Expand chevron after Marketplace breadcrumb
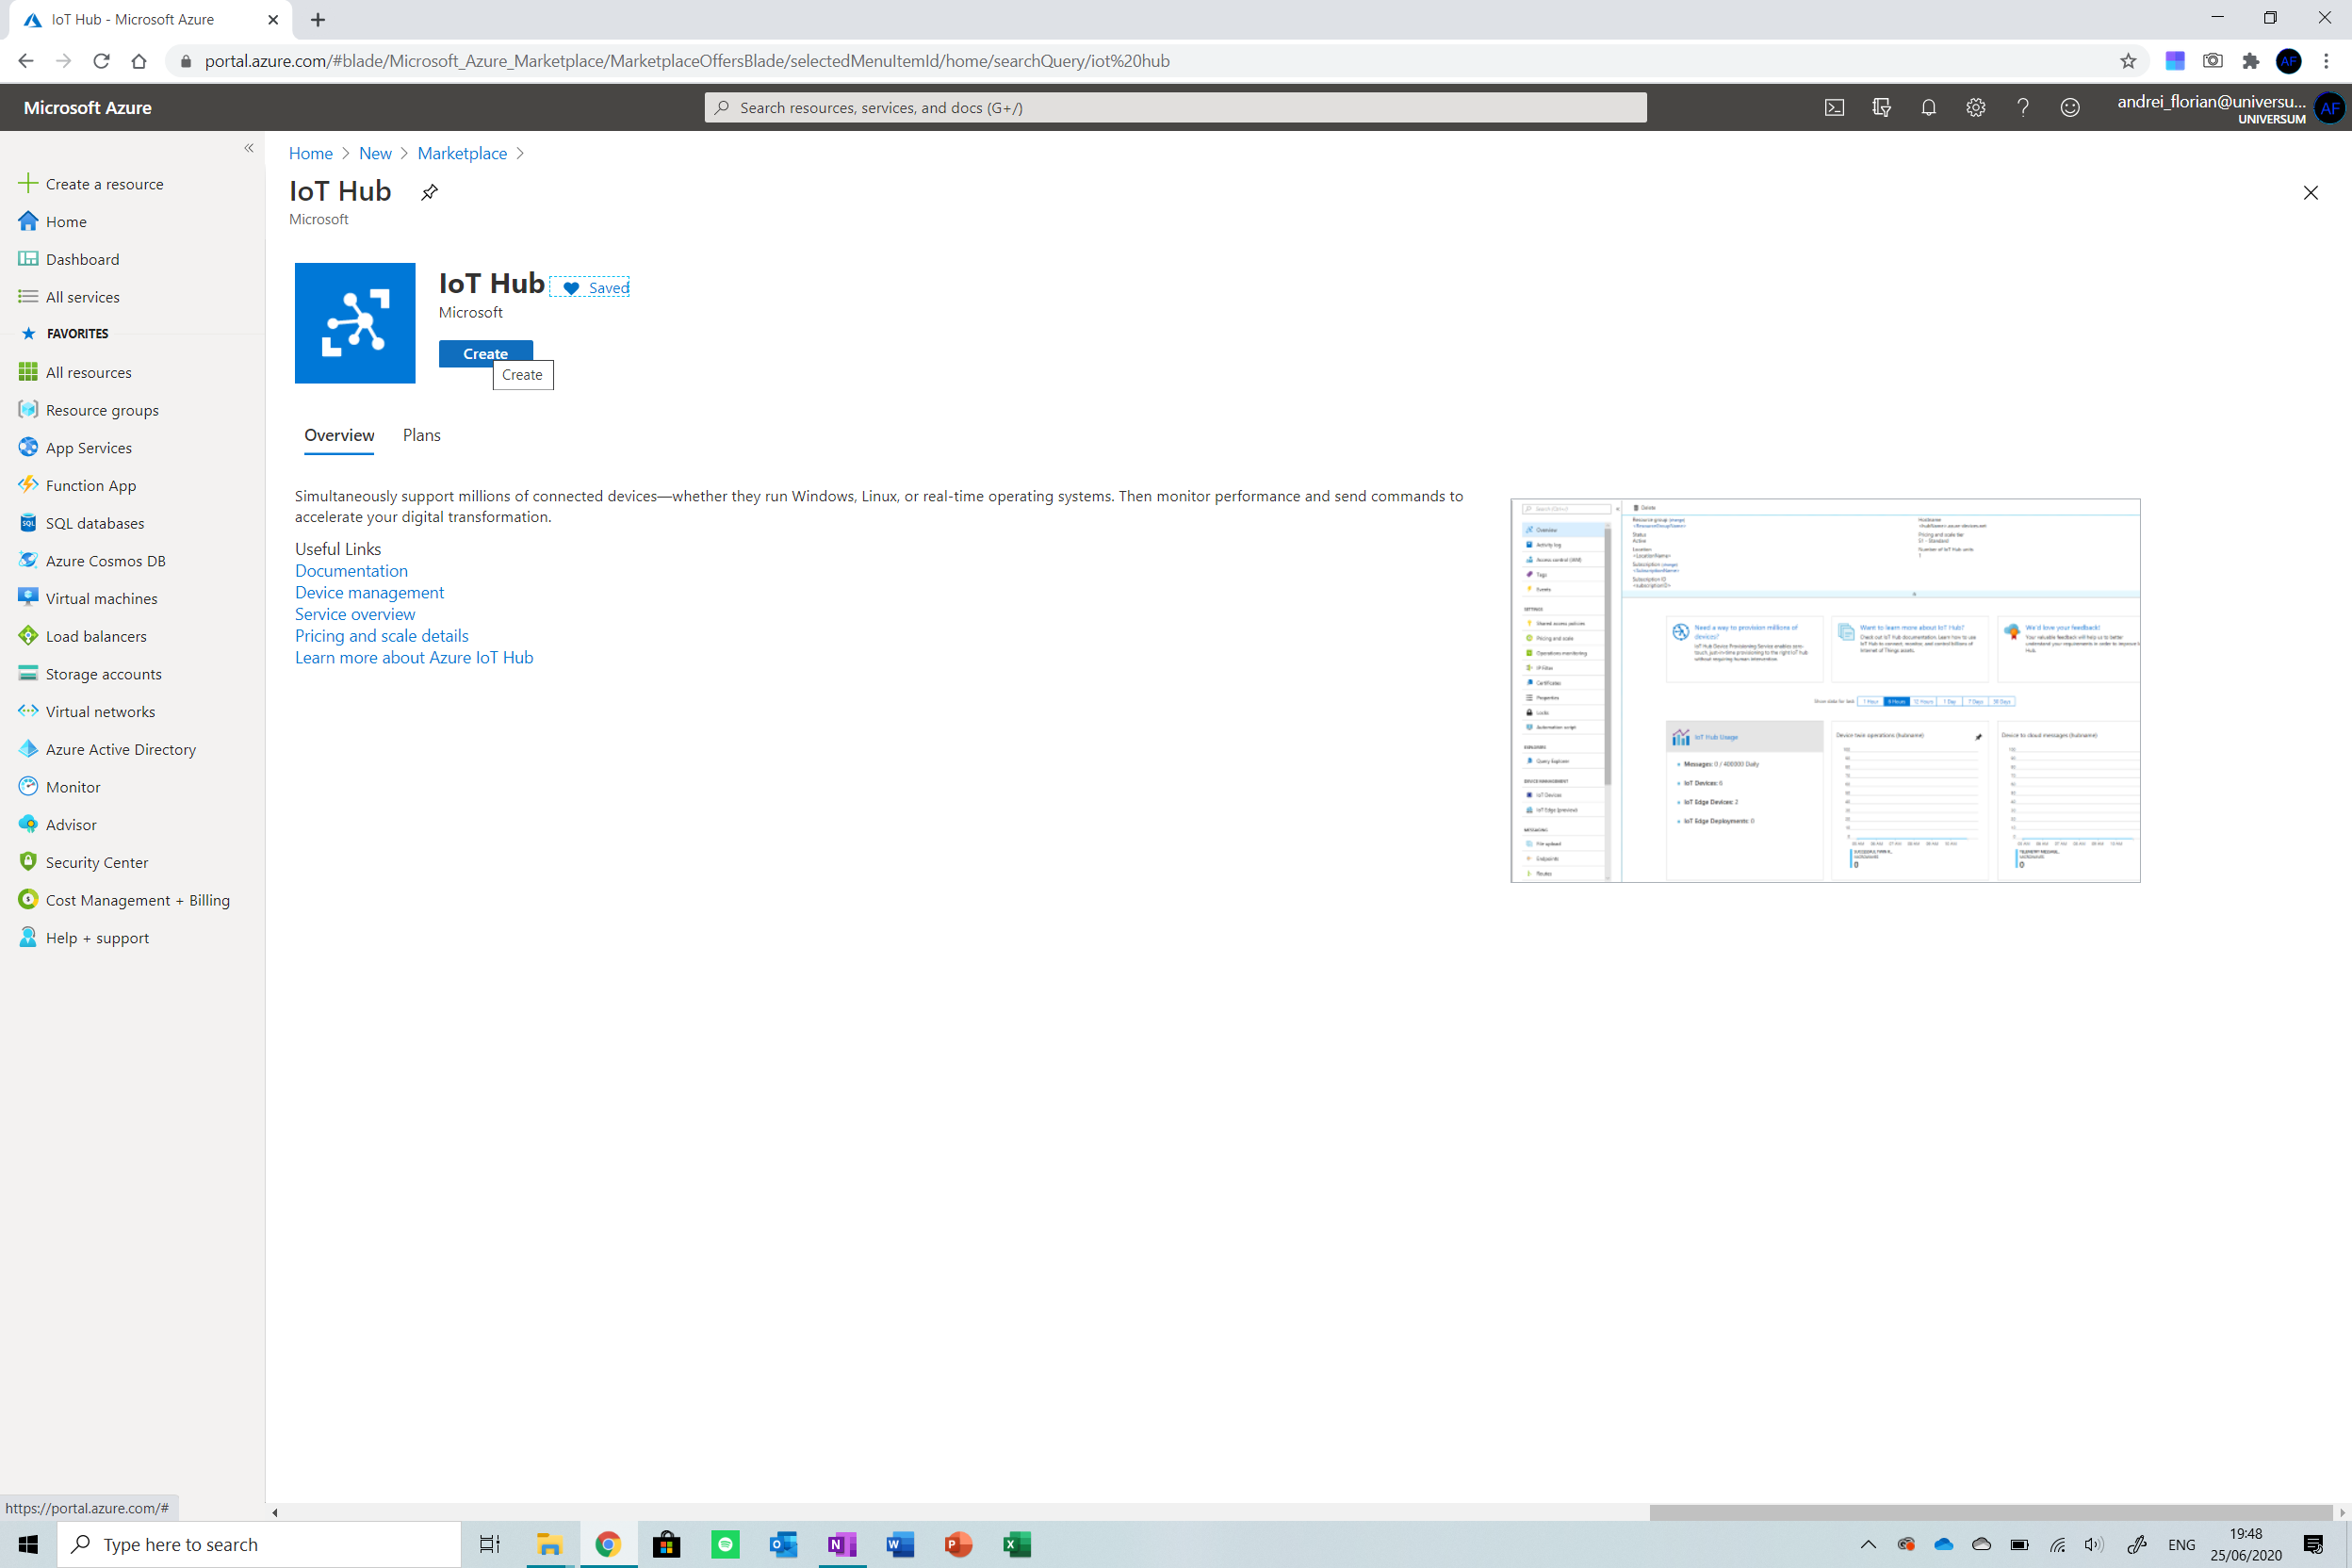The image size is (2352, 1568). (520, 153)
